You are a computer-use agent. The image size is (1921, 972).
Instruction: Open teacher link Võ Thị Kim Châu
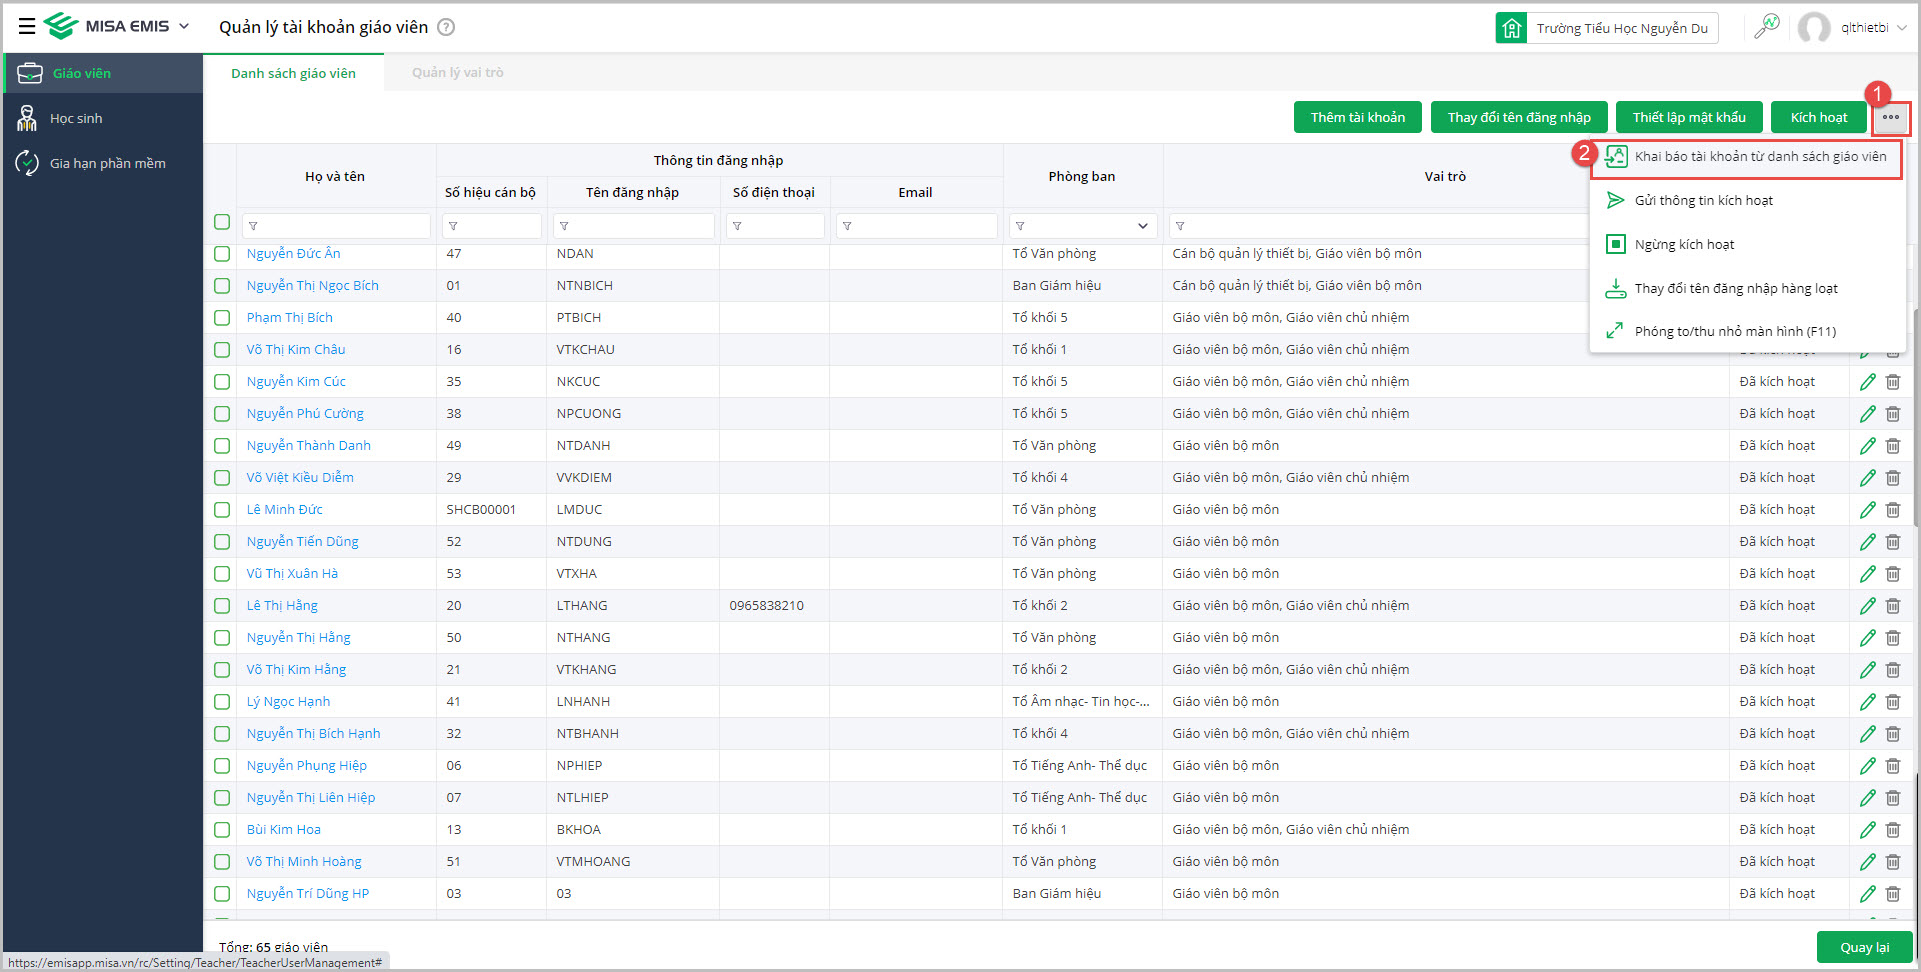tap(296, 350)
